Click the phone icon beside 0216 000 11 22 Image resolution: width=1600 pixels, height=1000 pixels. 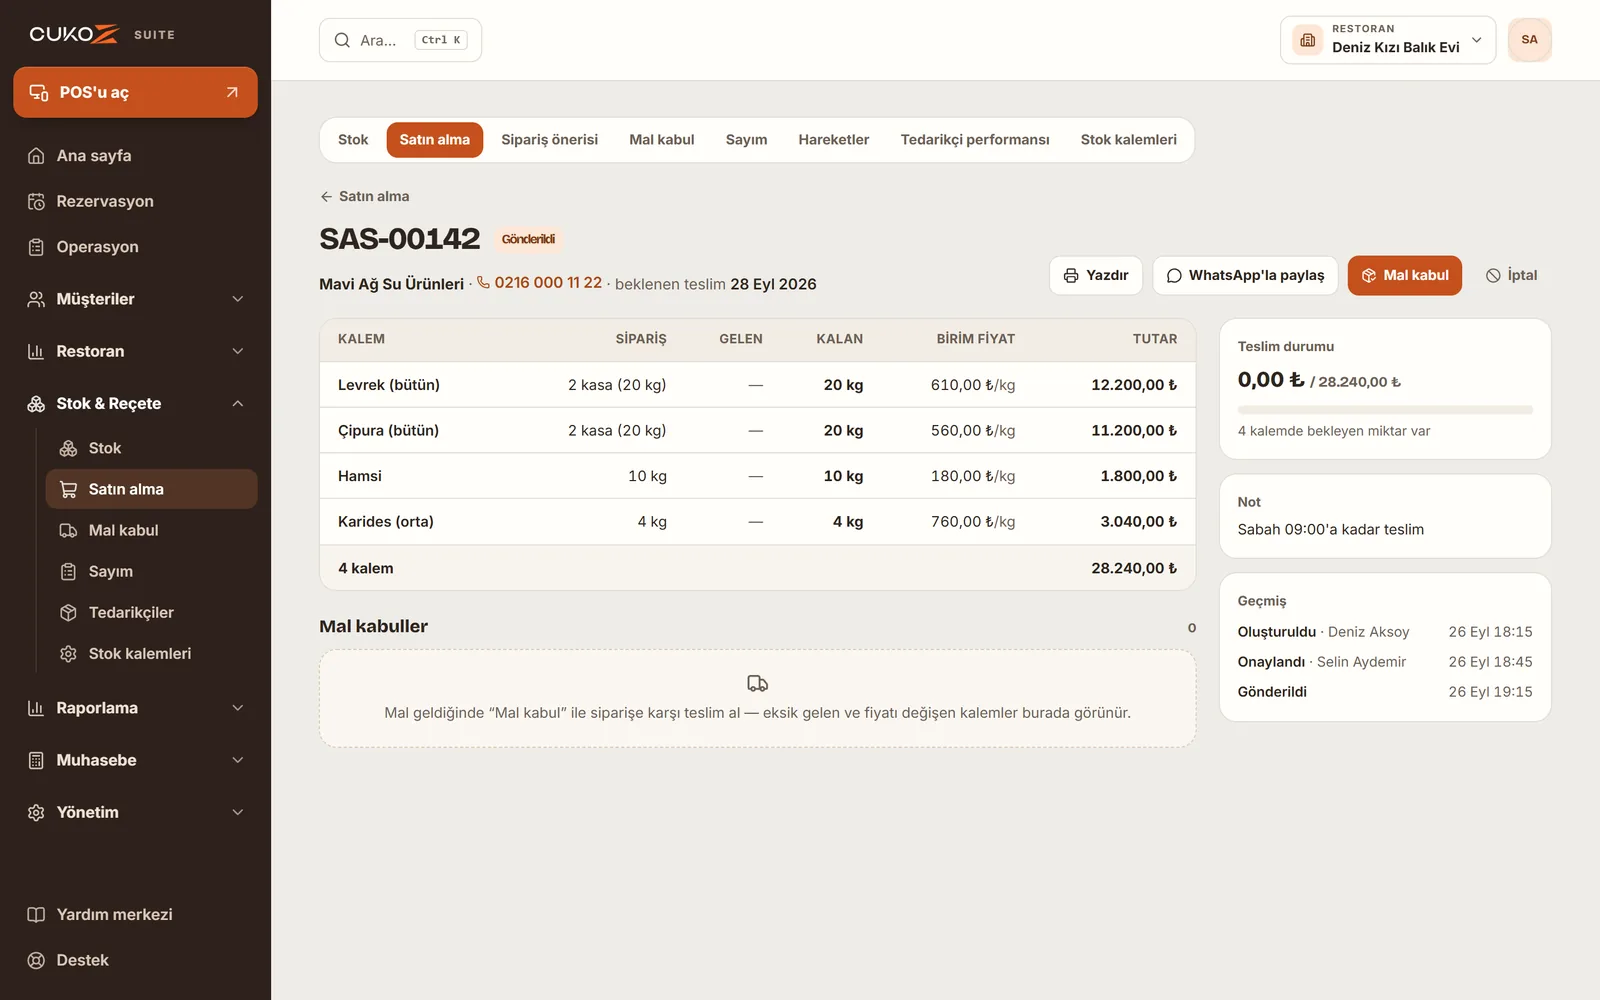tap(483, 283)
